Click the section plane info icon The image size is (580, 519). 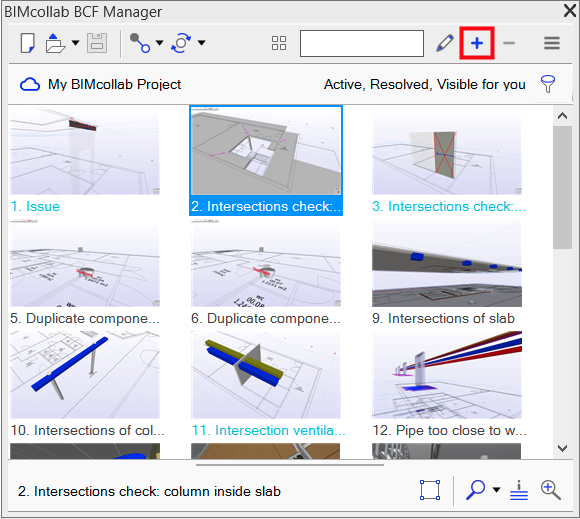pyautogui.click(x=519, y=490)
